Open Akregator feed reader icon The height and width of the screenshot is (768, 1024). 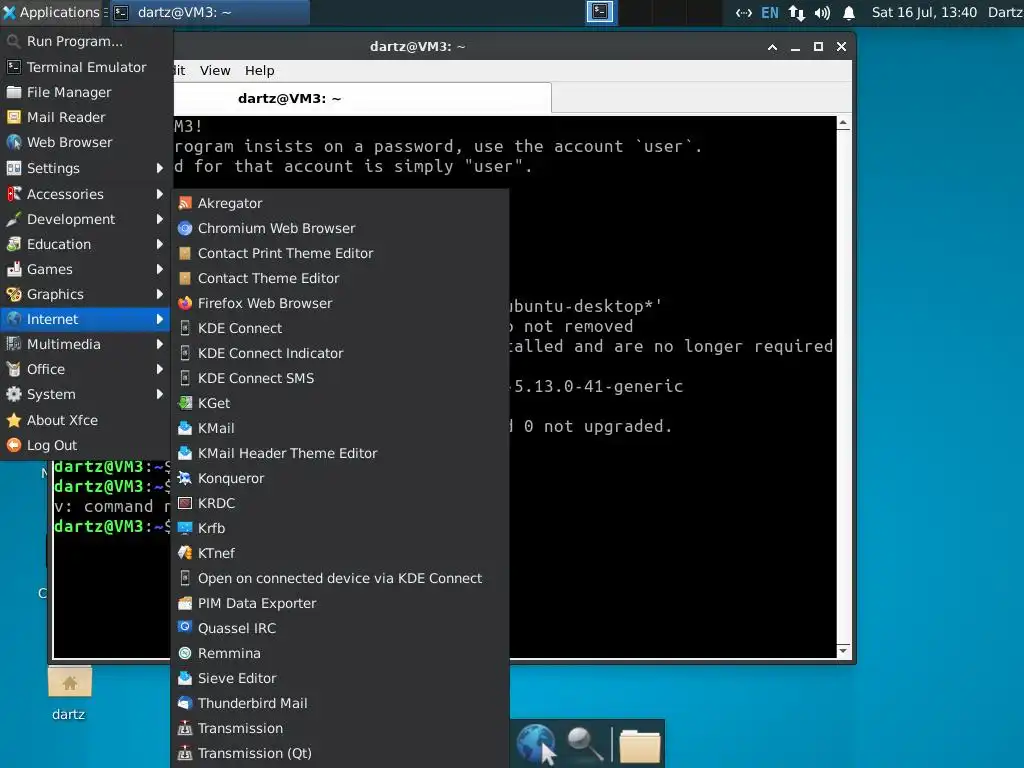(185, 204)
